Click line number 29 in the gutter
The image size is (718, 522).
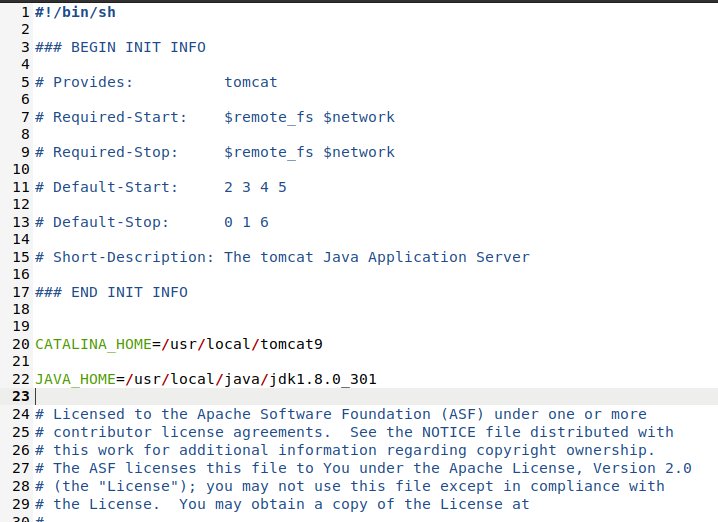(21, 504)
